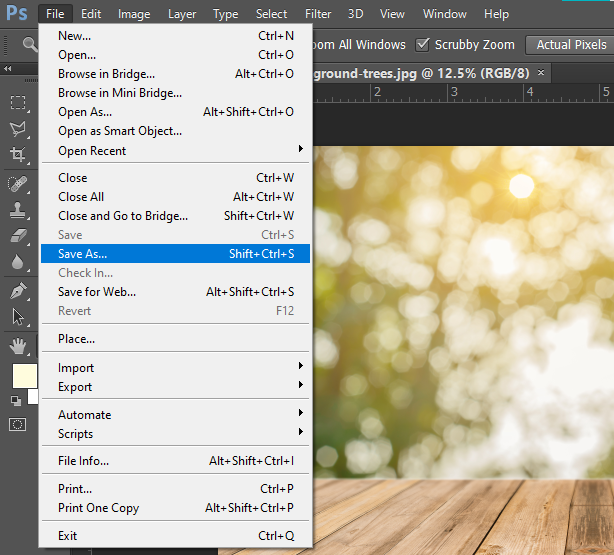Click the Actual Pixels button
Viewport: 614px width, 555px height.
pyautogui.click(x=571, y=45)
